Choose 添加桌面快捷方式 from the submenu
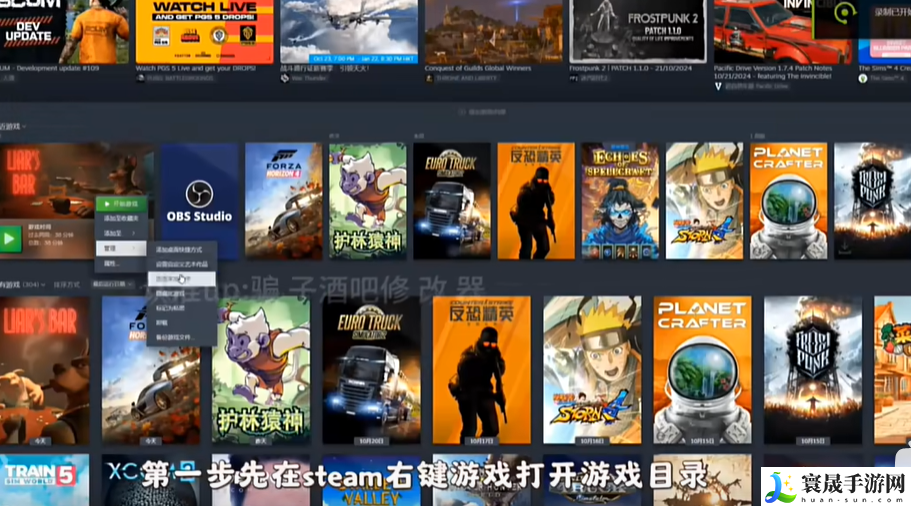 tap(181, 249)
